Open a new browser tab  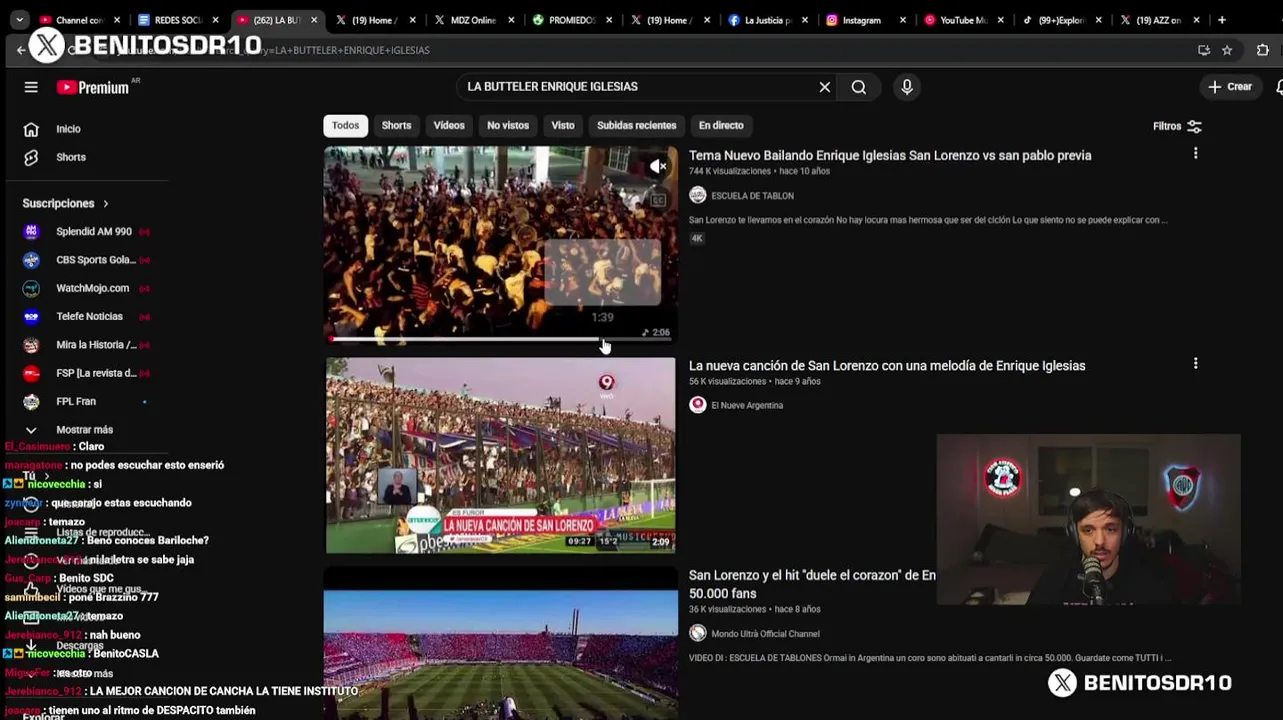tap(1222, 20)
